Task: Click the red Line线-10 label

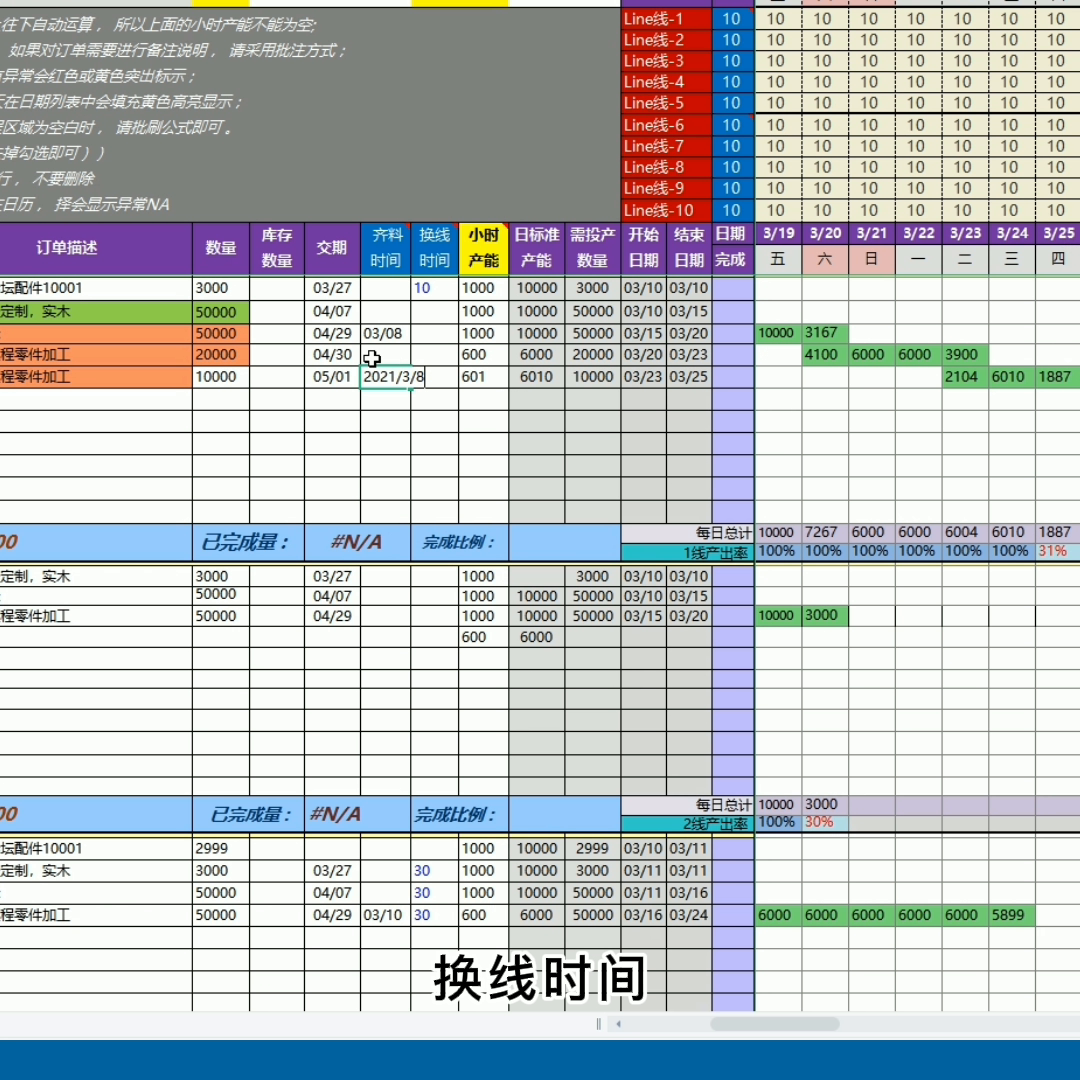Action: [666, 211]
